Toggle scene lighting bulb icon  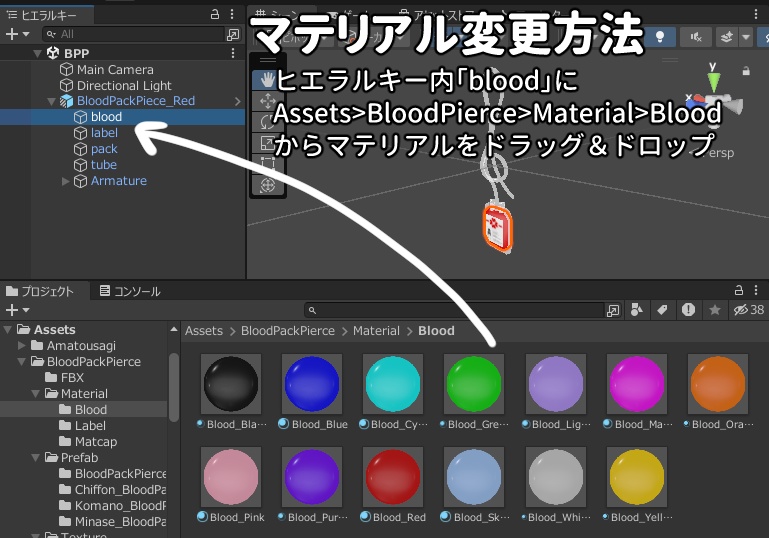(x=660, y=37)
